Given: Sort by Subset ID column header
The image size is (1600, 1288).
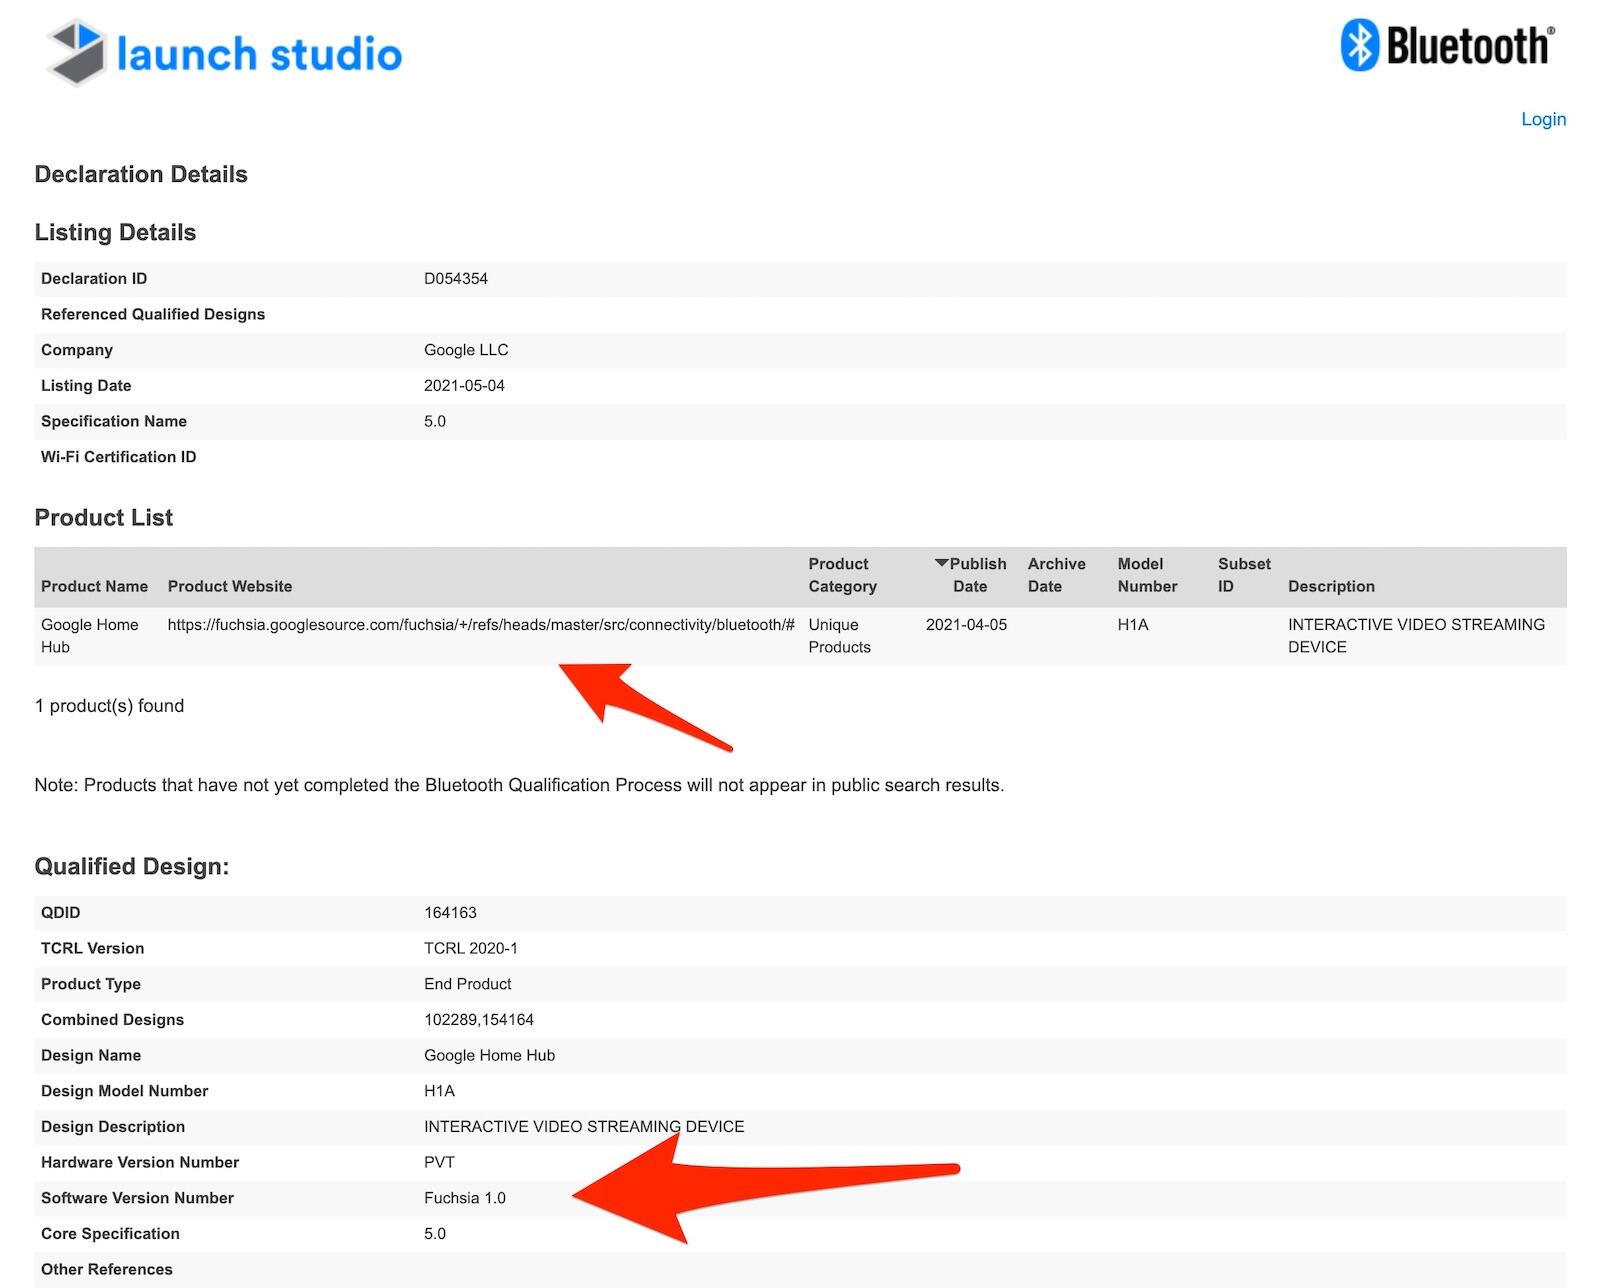Looking at the screenshot, I should (1243, 575).
